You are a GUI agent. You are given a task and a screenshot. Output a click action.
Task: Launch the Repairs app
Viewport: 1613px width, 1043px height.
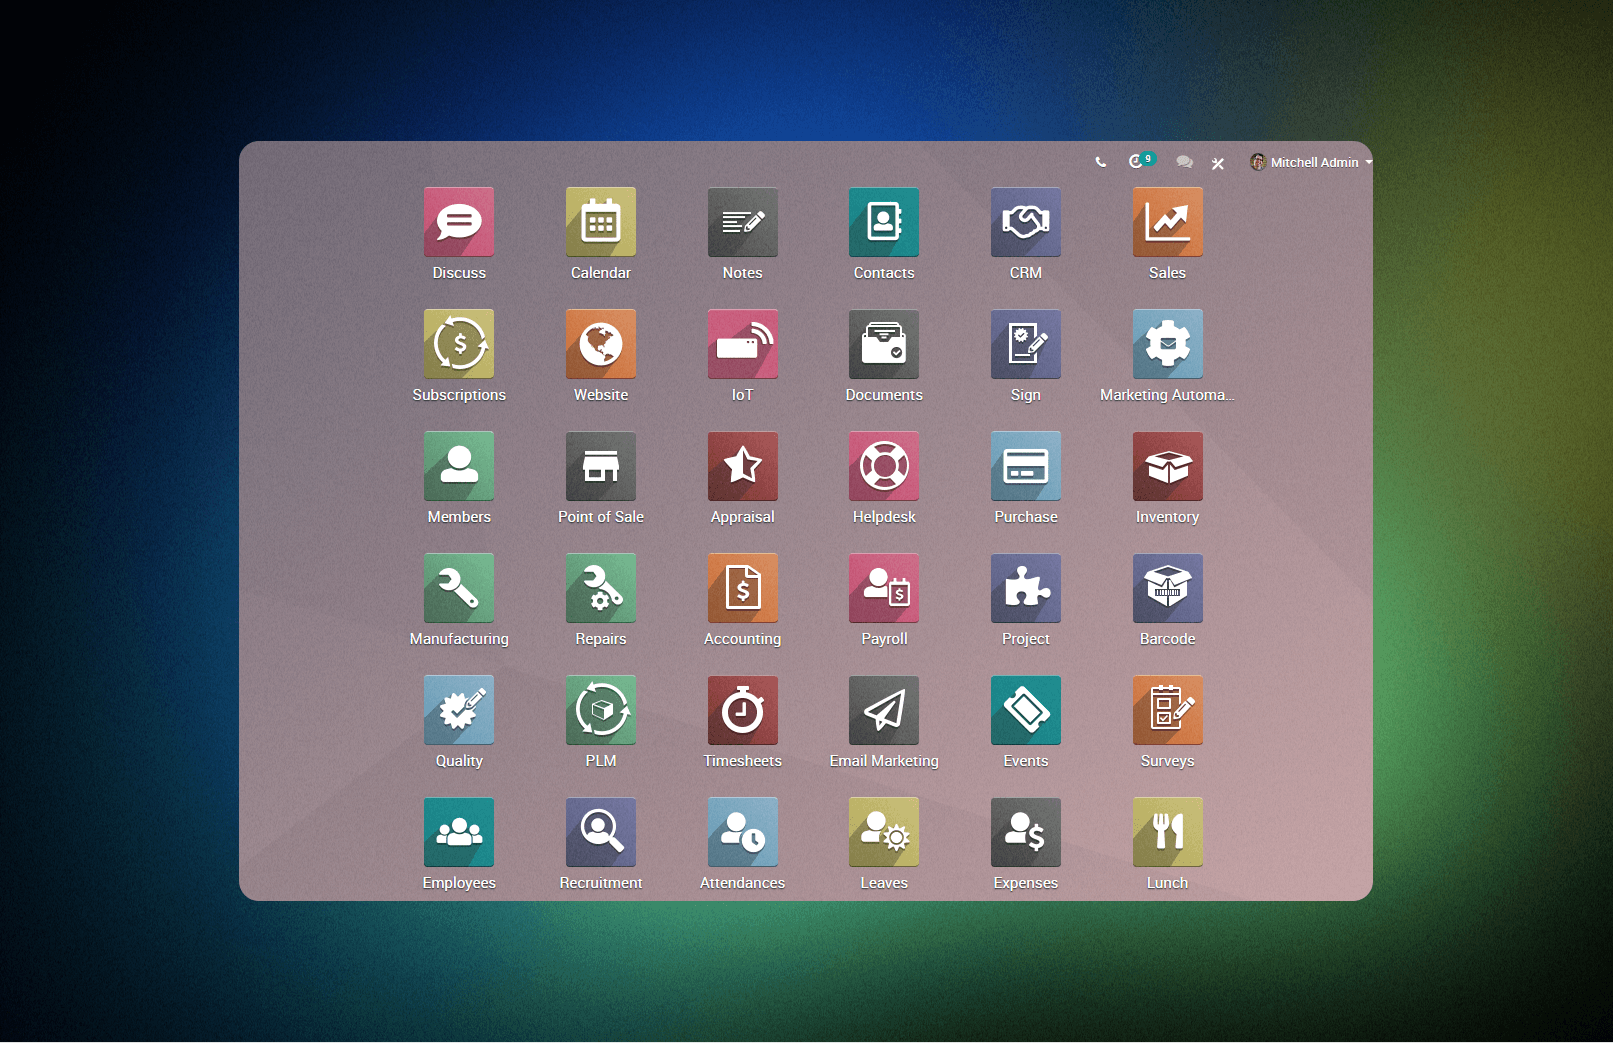(601, 588)
